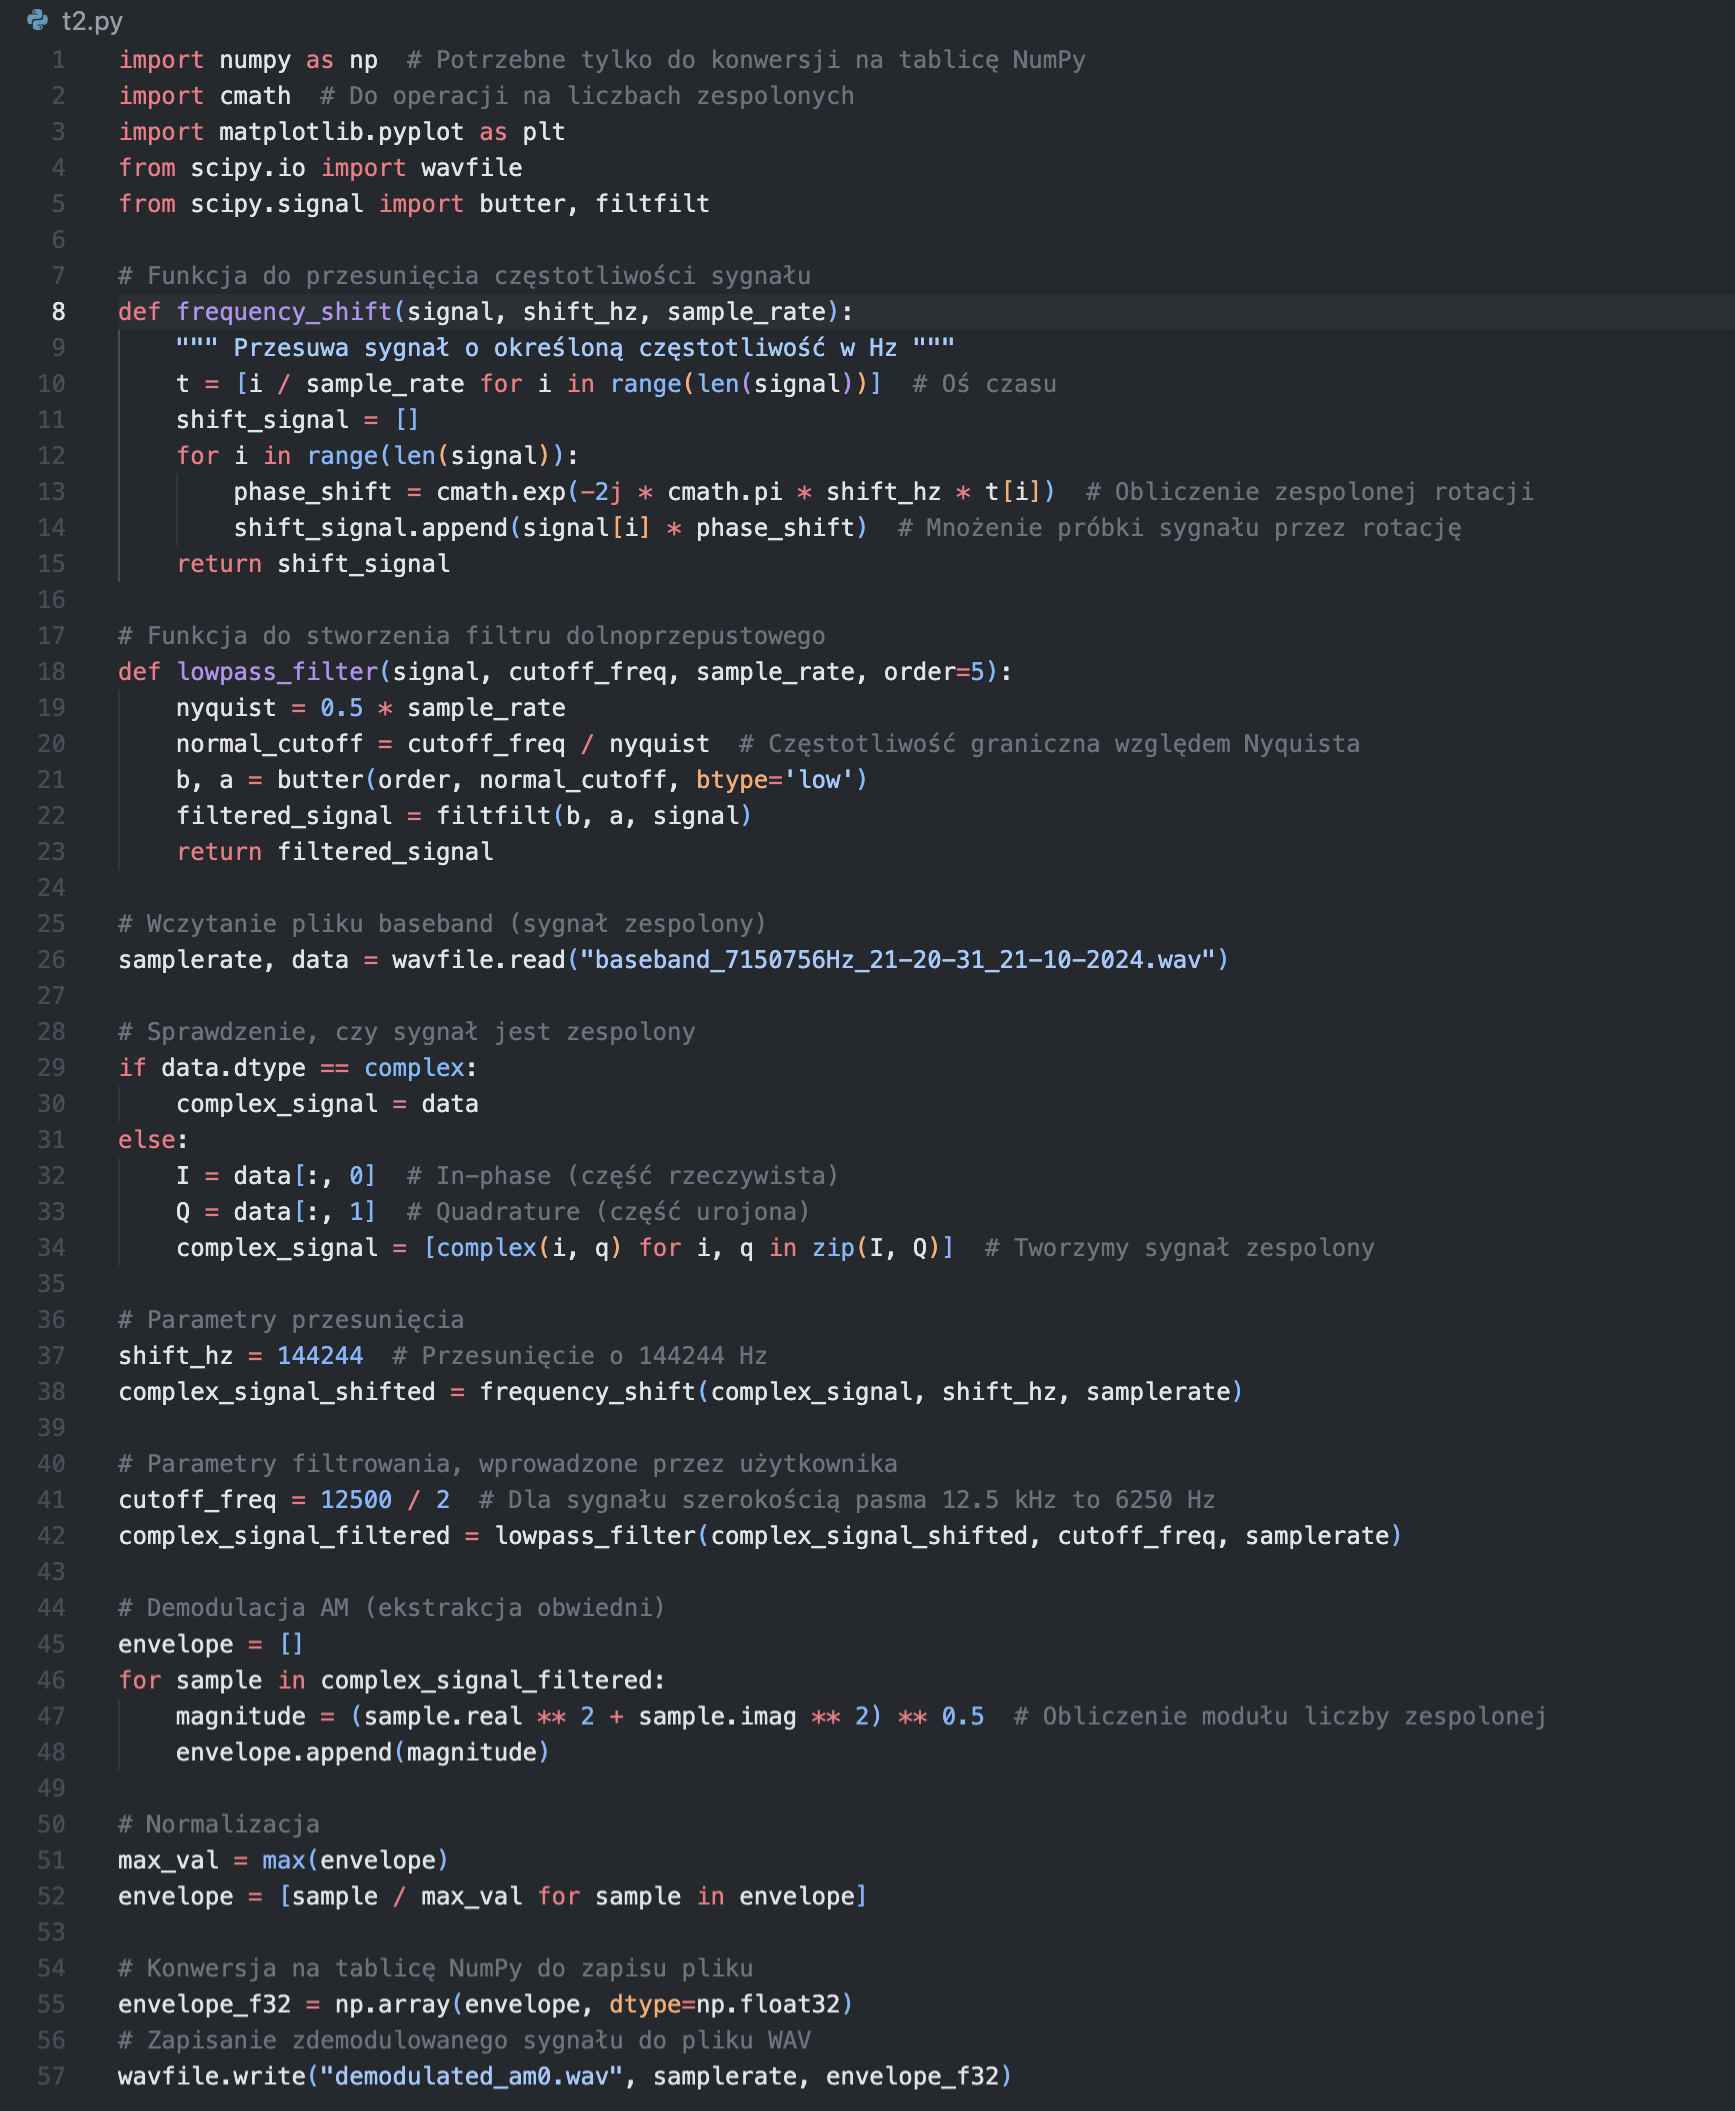This screenshot has width=1735, height=2111.
Task: Click 'import matplotlib.pyplot as plt' line
Action: point(341,132)
